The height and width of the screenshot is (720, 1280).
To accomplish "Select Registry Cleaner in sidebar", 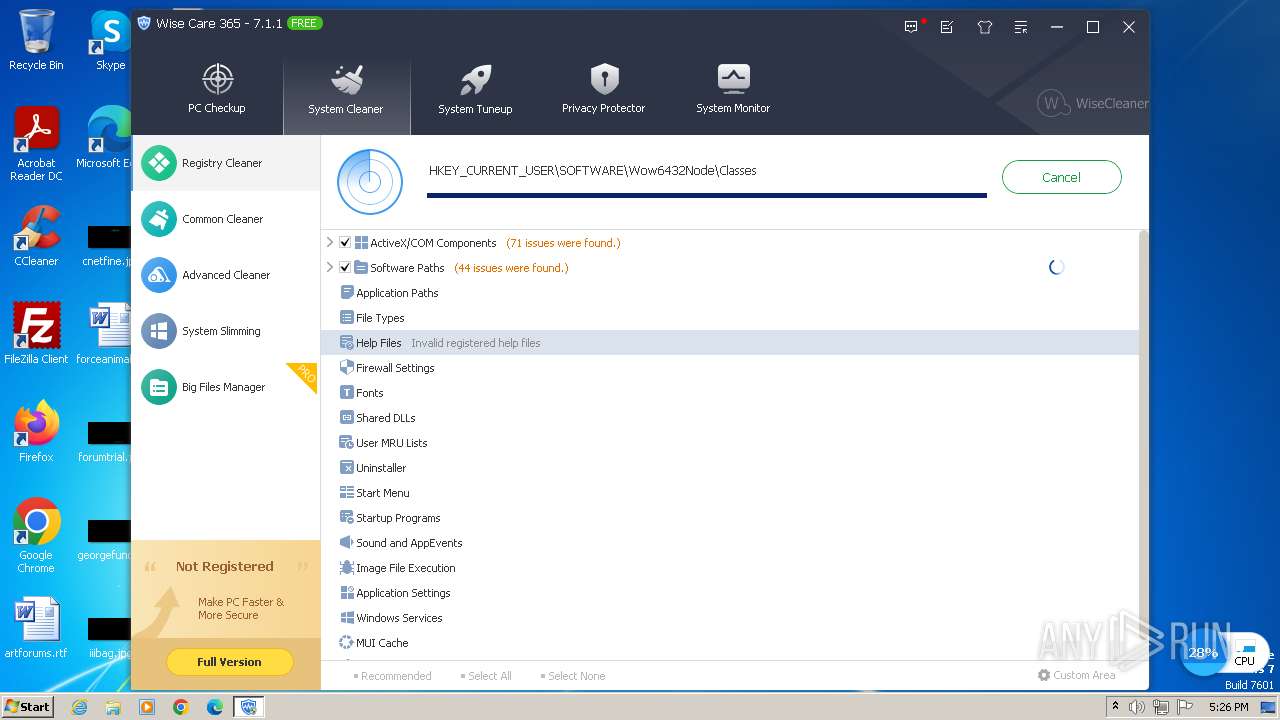I will 226,163.
